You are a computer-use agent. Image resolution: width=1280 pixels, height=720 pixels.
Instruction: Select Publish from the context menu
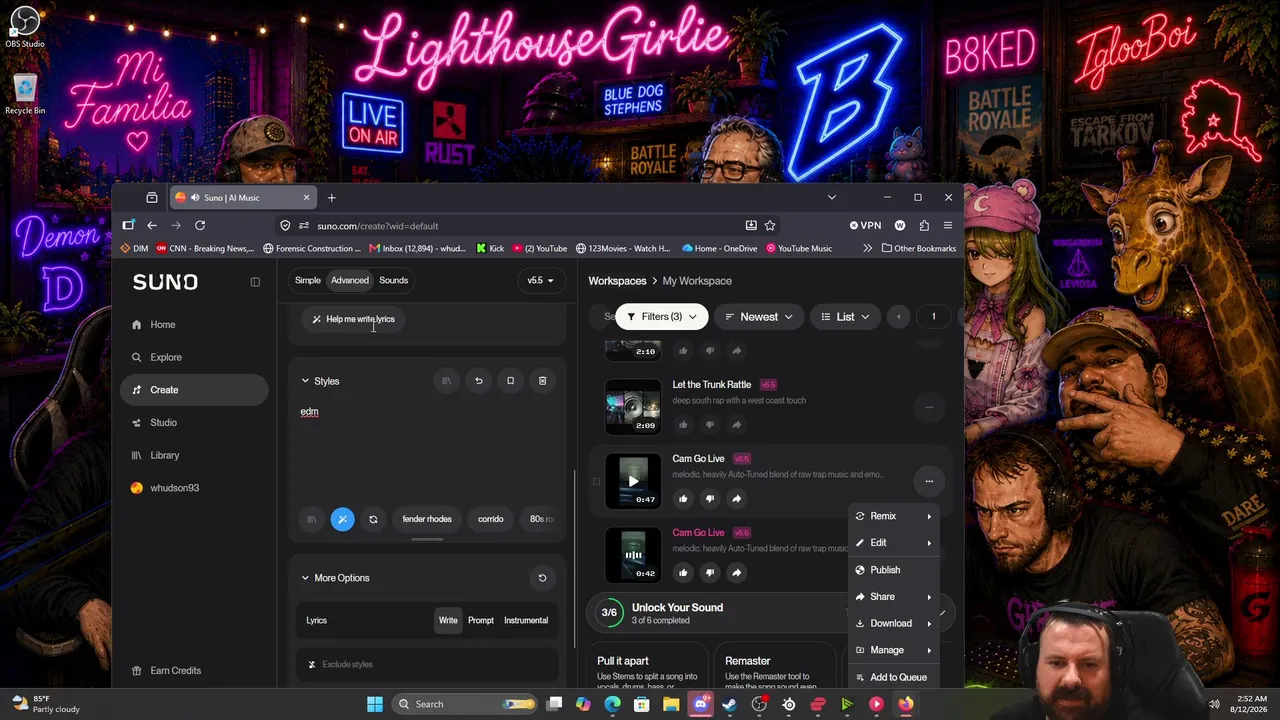tap(893, 570)
